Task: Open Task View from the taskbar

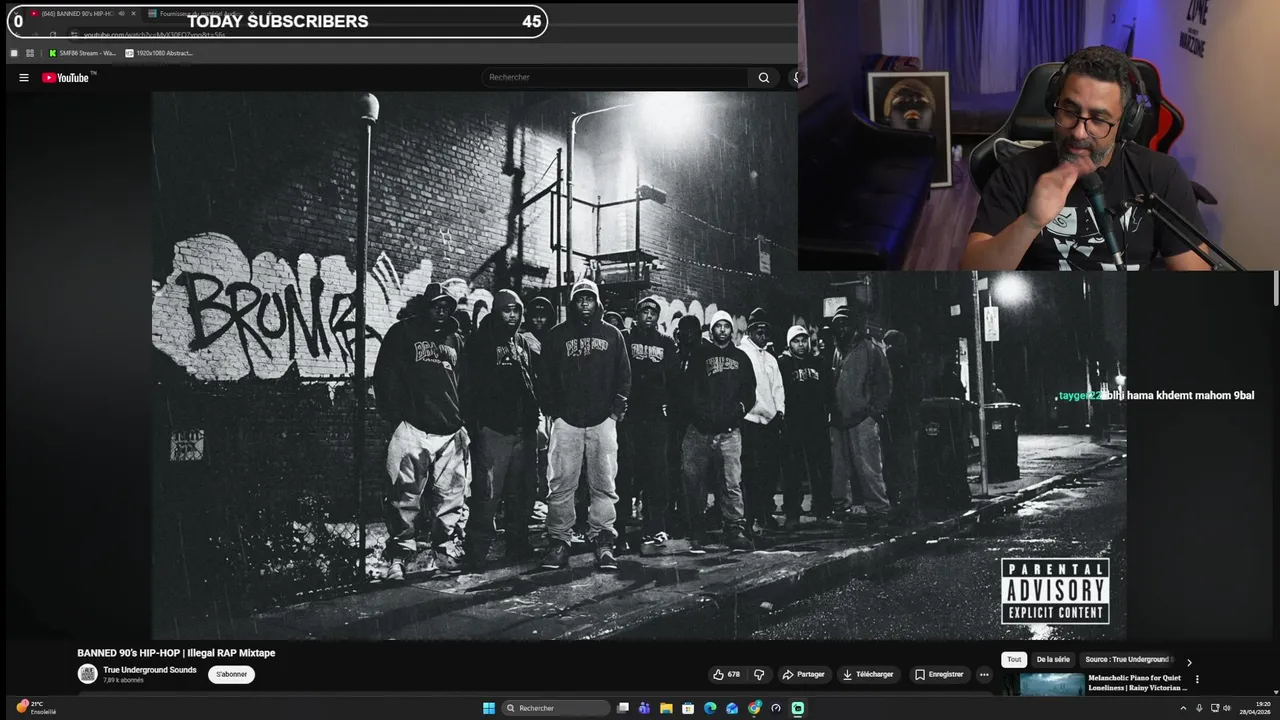Action: tap(623, 708)
